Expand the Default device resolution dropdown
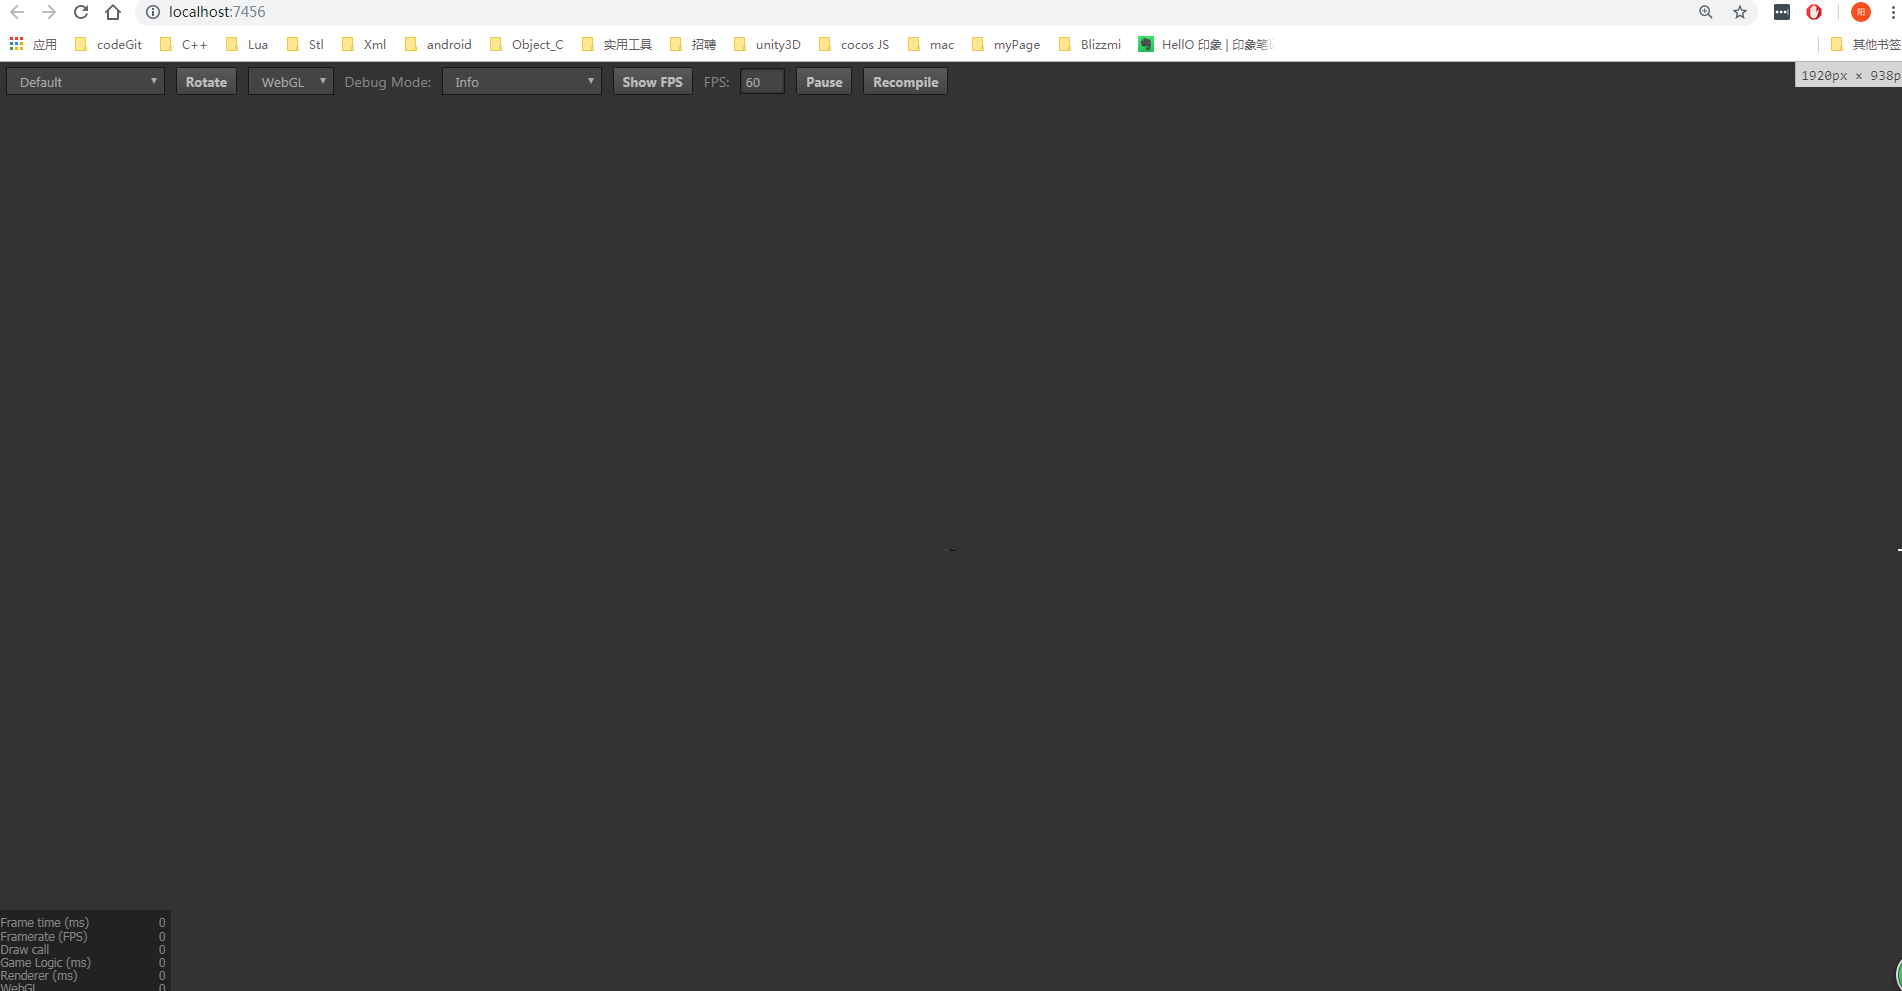This screenshot has height=991, width=1902. tap(85, 82)
